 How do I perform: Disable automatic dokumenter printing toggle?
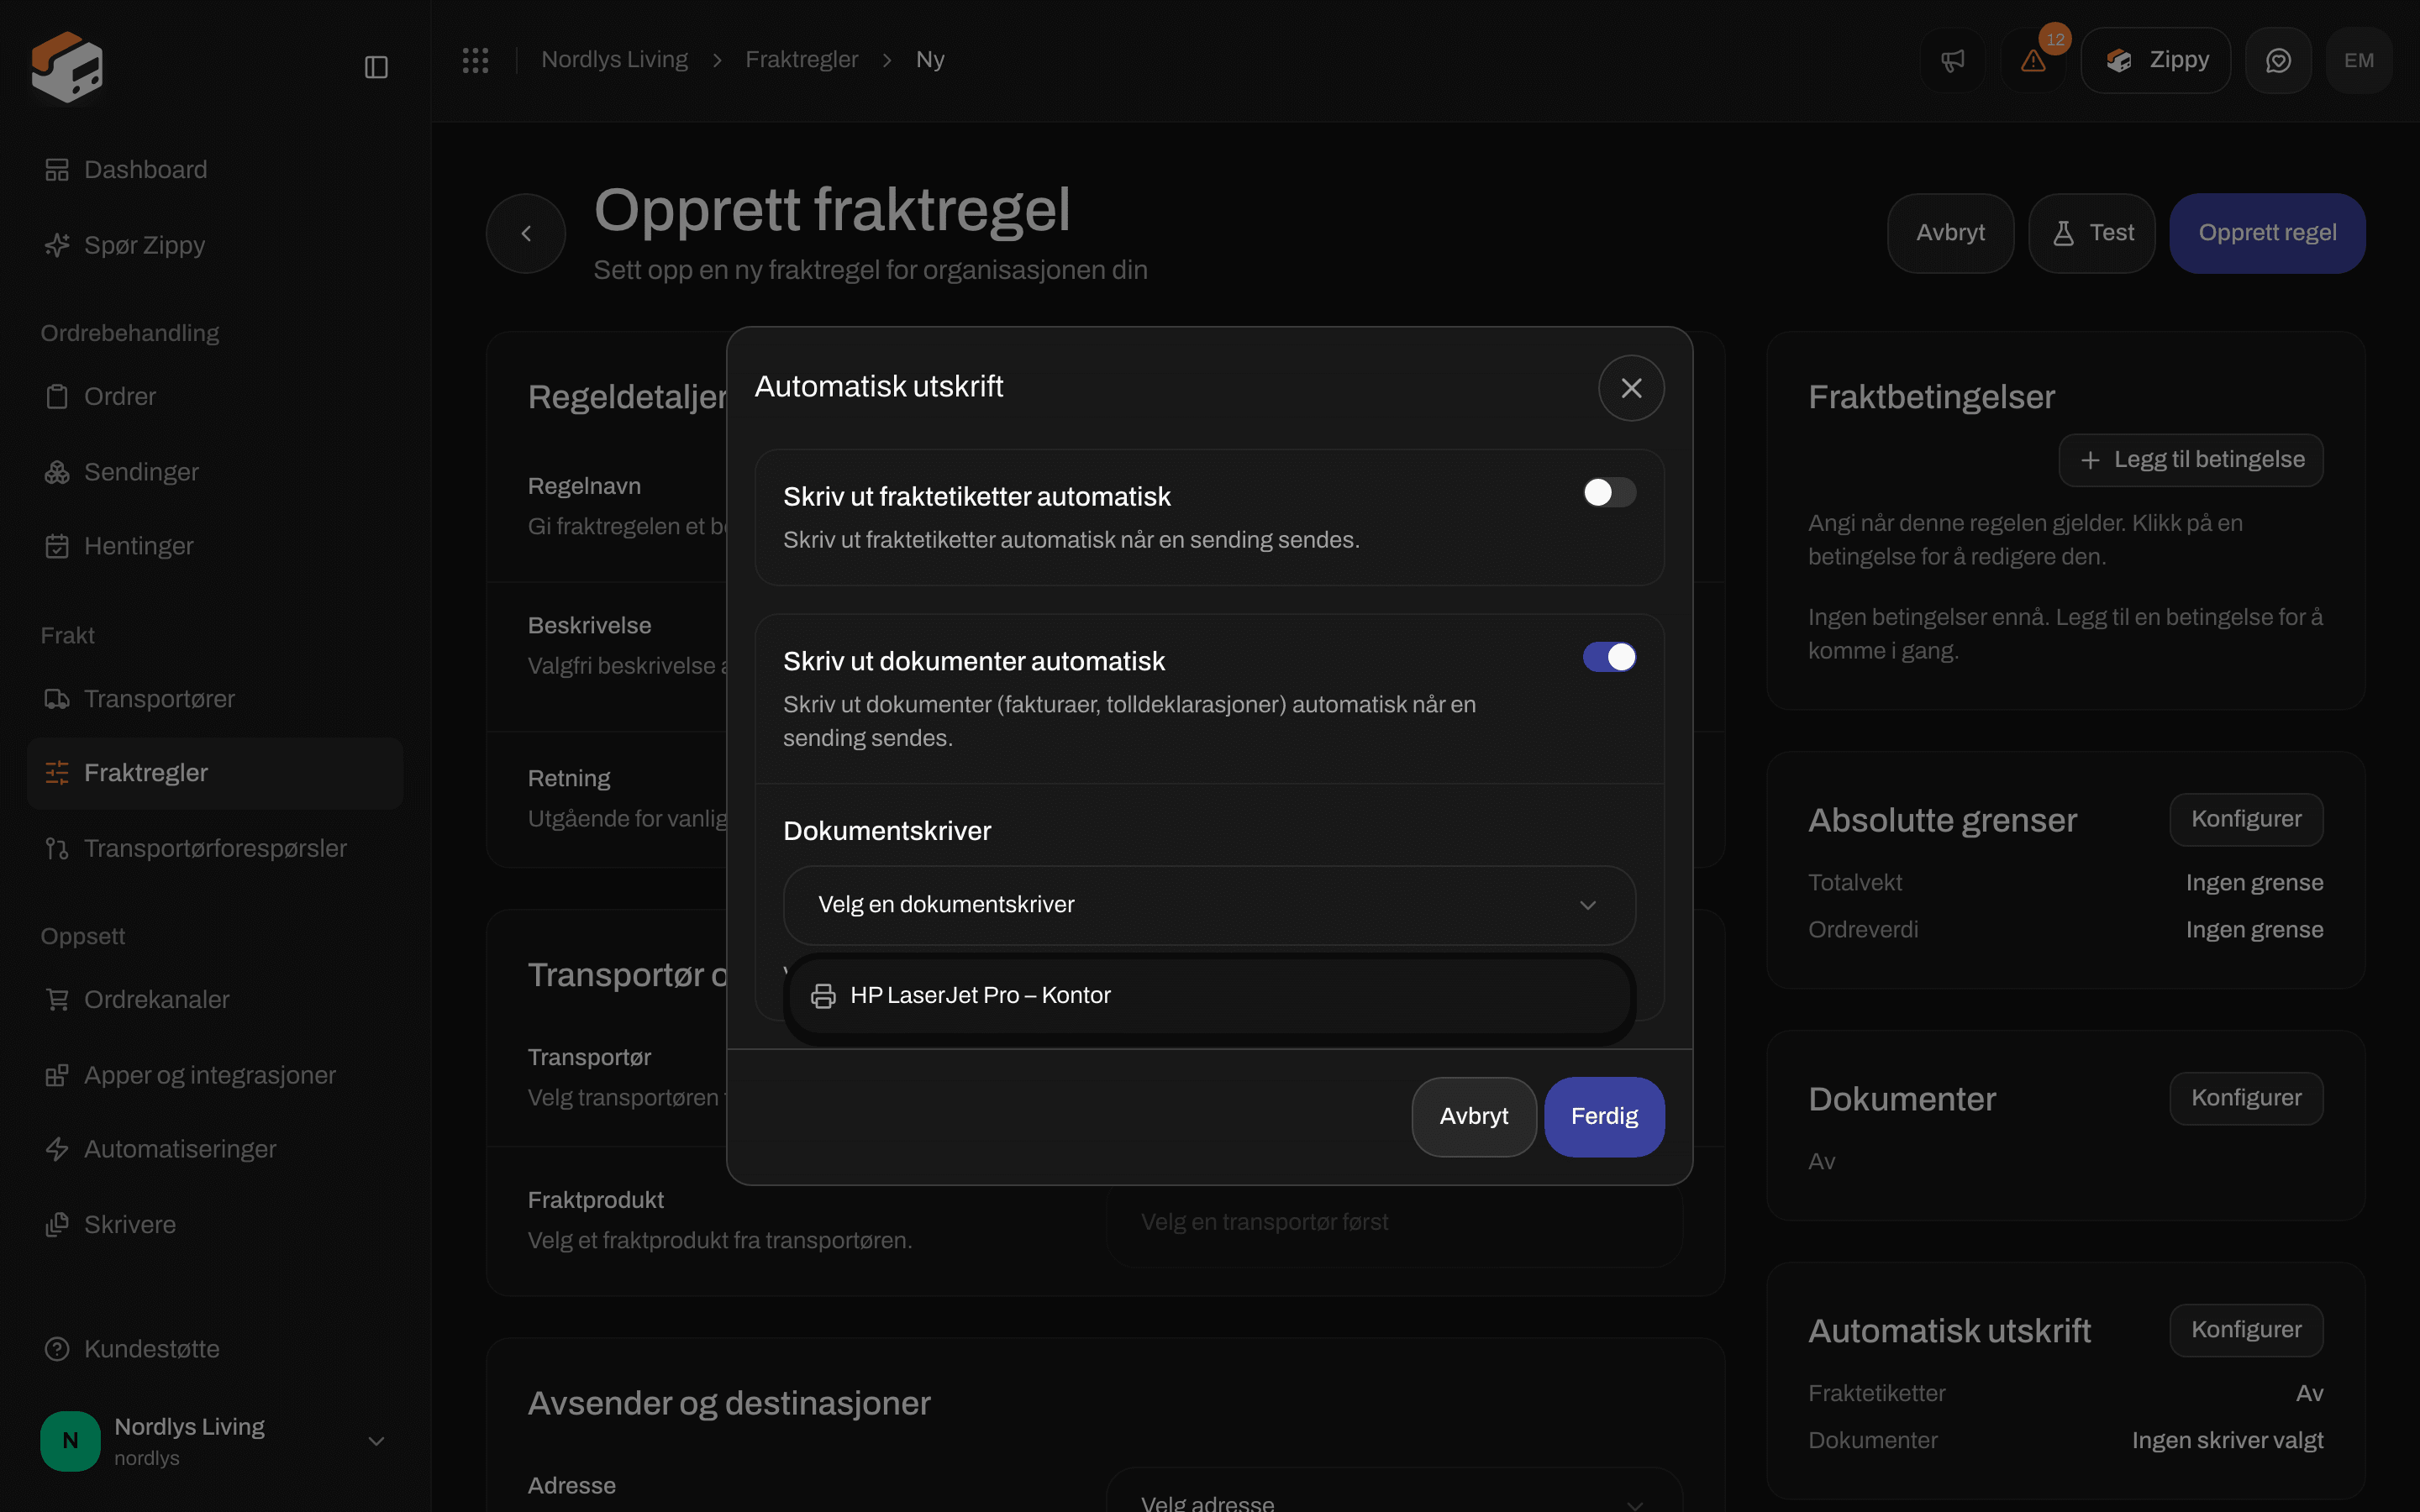1609,657
